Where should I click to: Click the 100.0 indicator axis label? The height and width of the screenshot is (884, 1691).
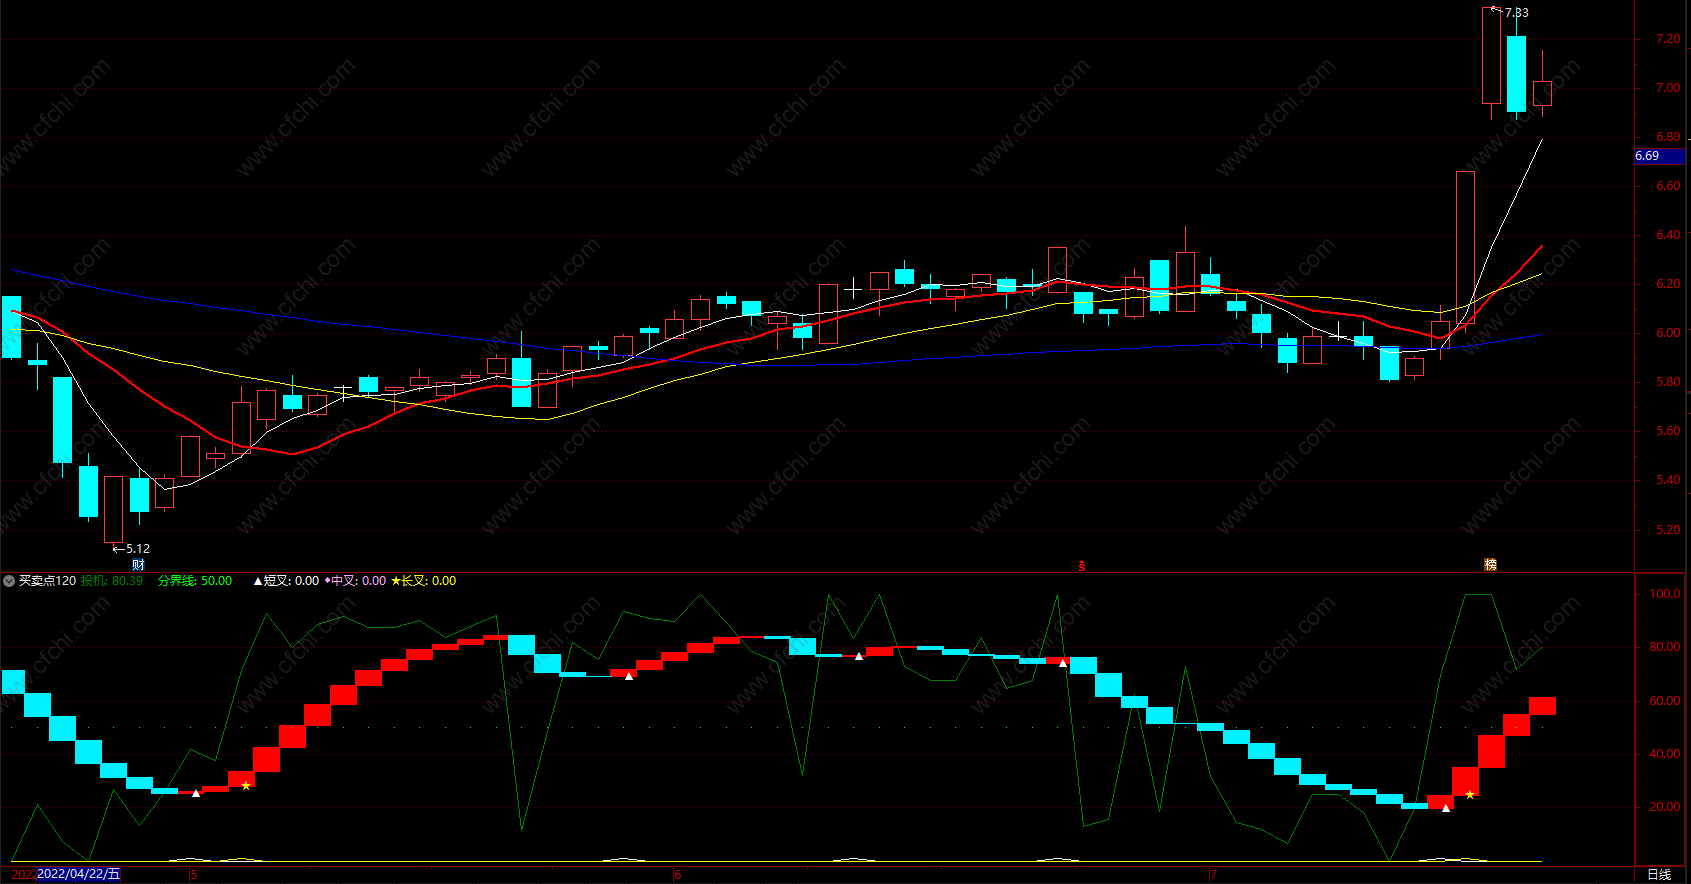(1665, 594)
